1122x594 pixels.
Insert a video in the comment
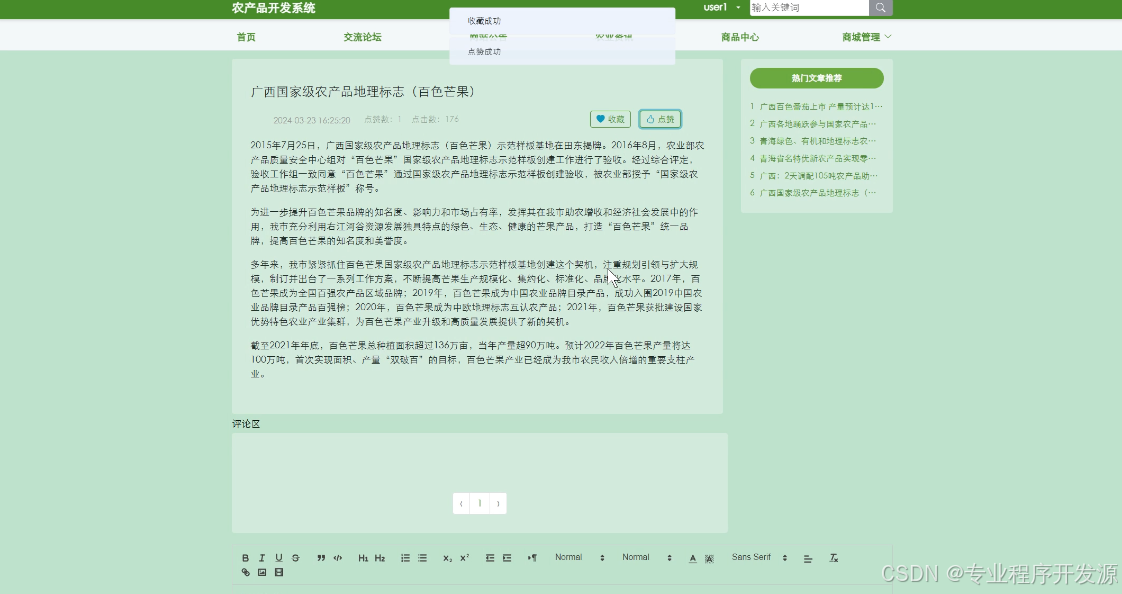pos(279,573)
